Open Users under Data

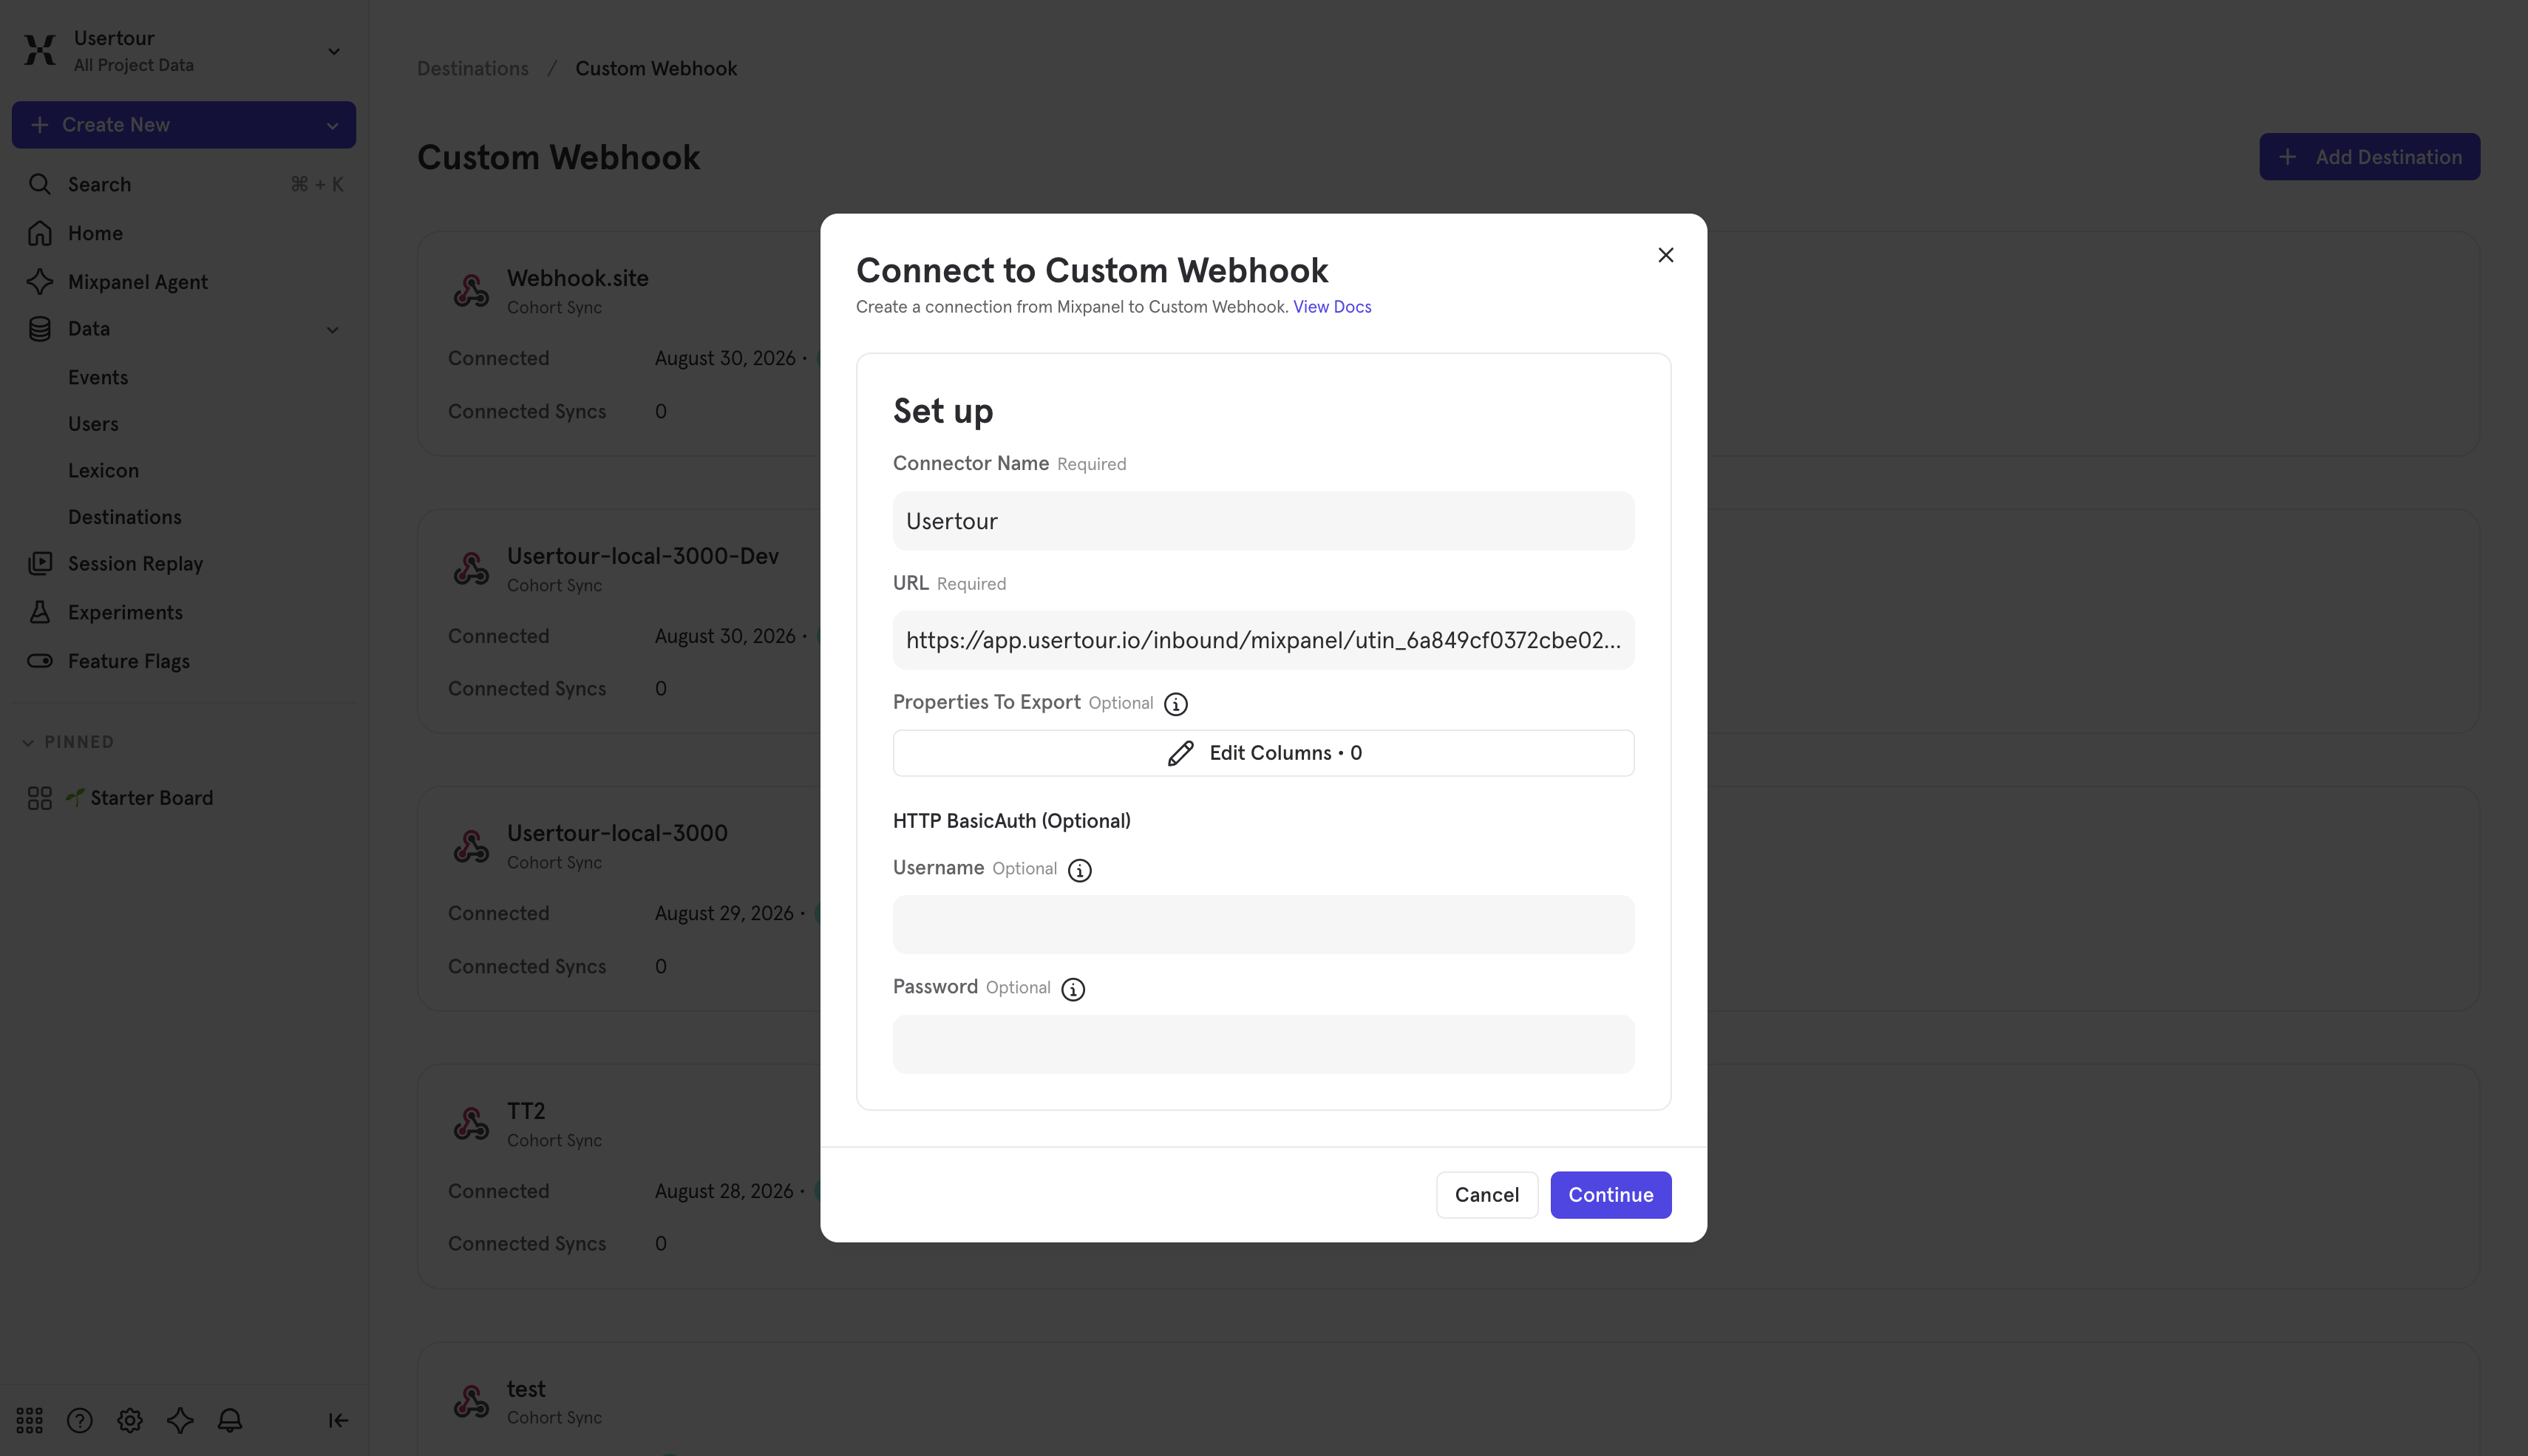[93, 424]
